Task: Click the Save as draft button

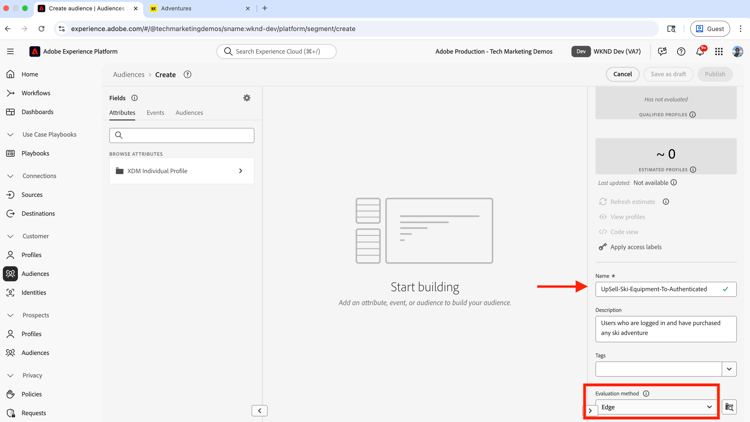Action: (x=668, y=74)
